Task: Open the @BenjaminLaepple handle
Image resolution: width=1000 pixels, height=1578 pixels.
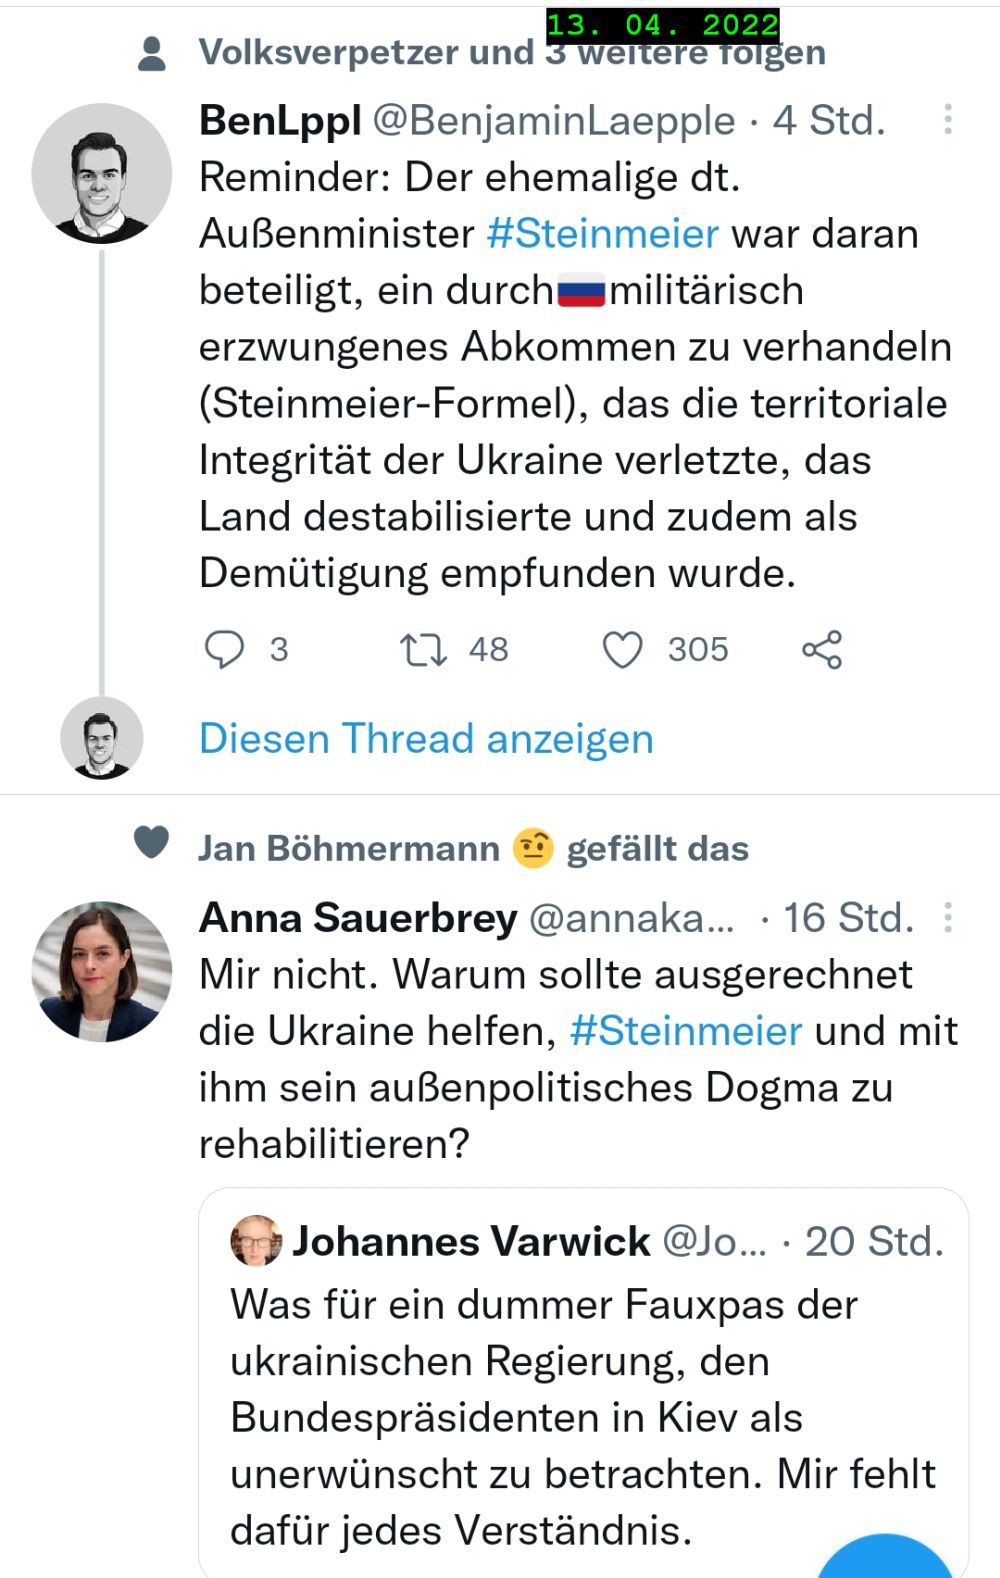Action: [x=553, y=120]
